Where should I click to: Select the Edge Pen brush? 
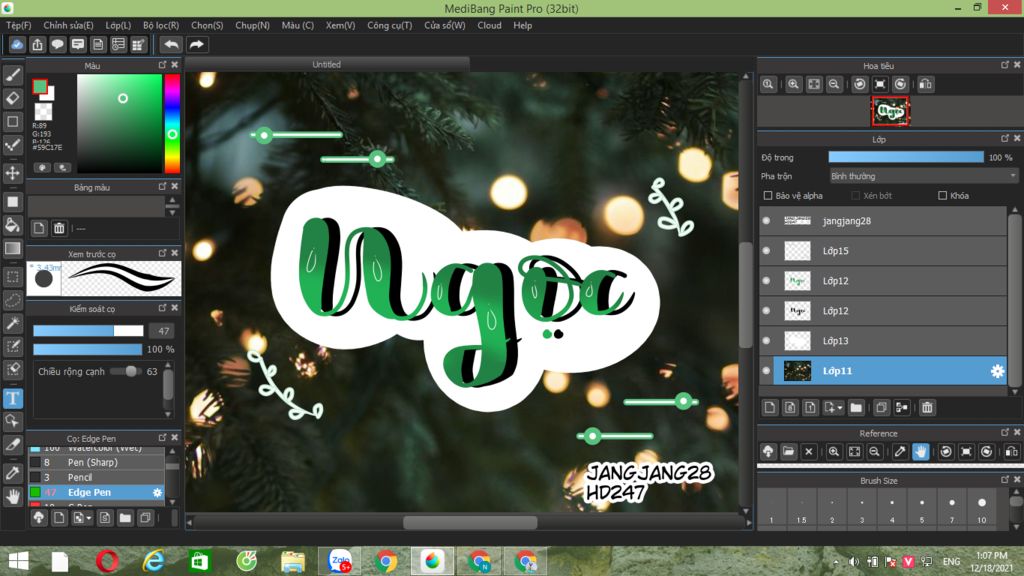point(96,492)
